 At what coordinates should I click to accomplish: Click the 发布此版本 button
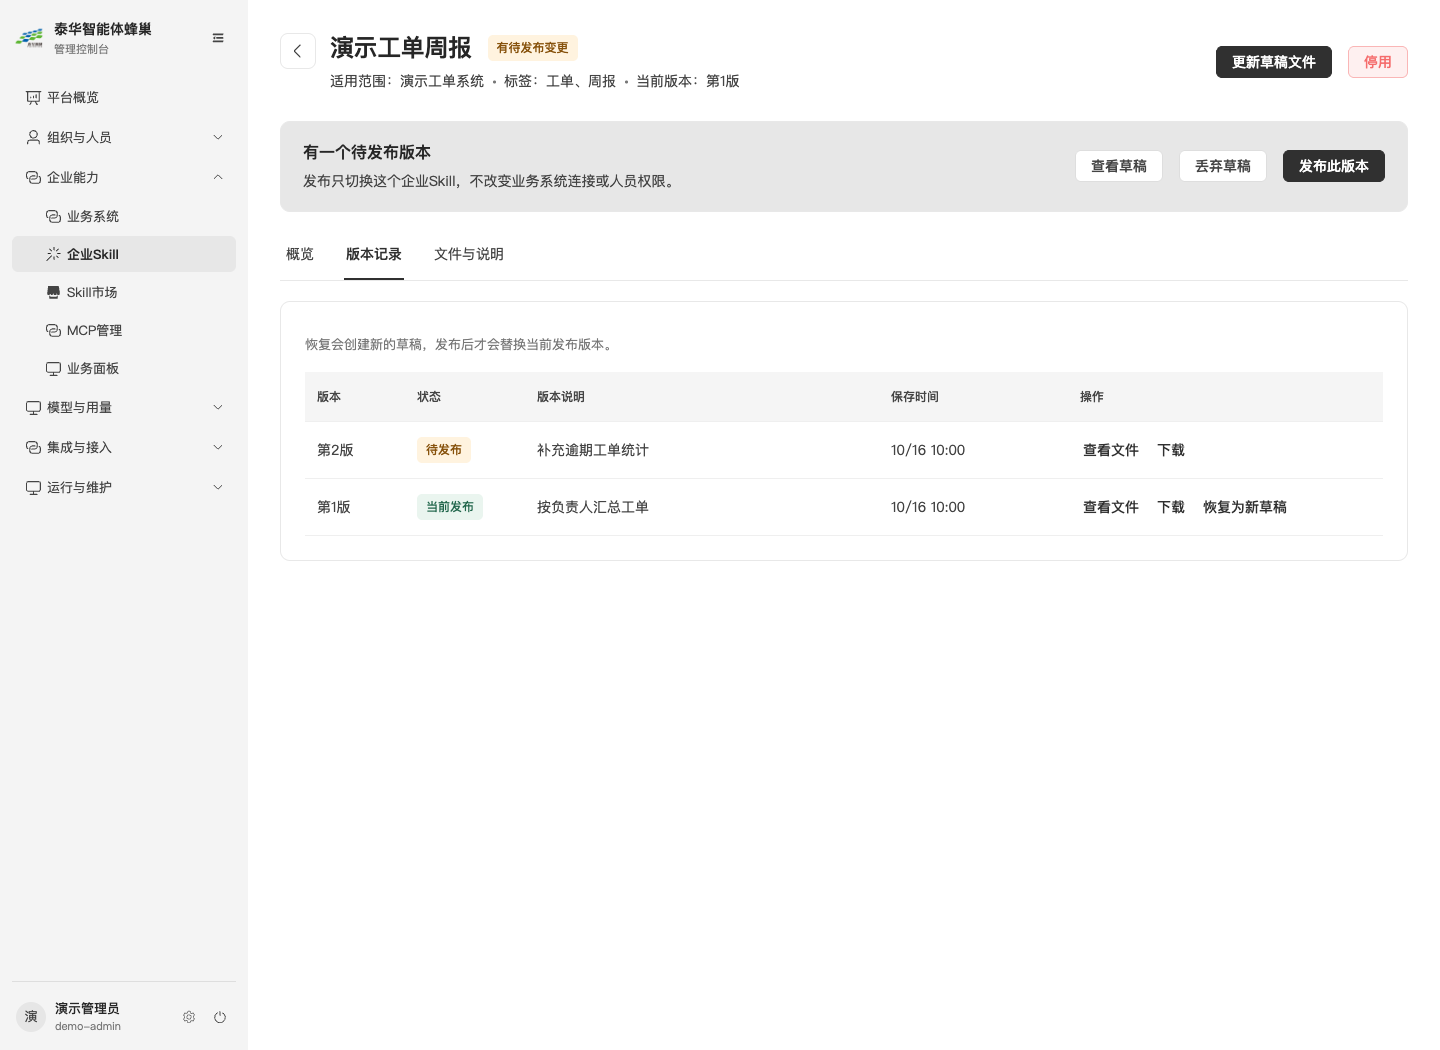[1334, 166]
